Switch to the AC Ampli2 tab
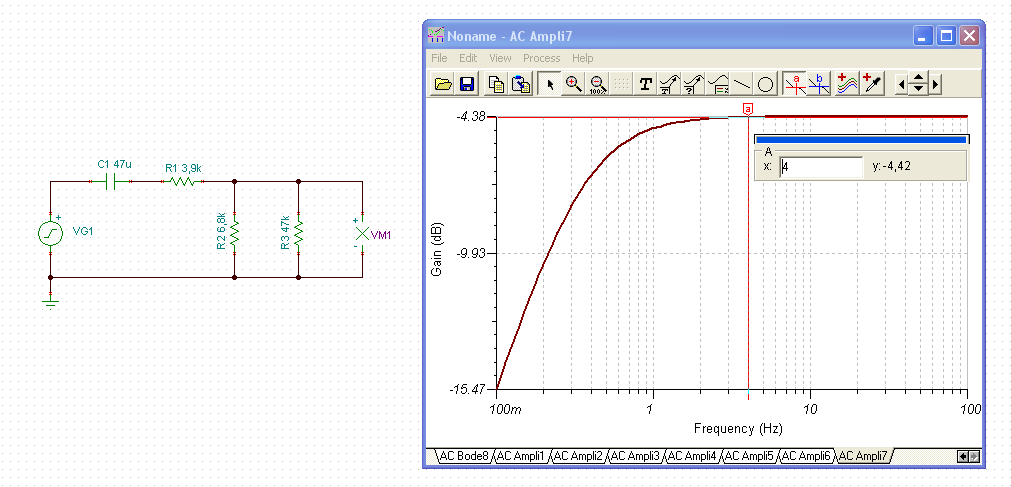 (x=578, y=456)
